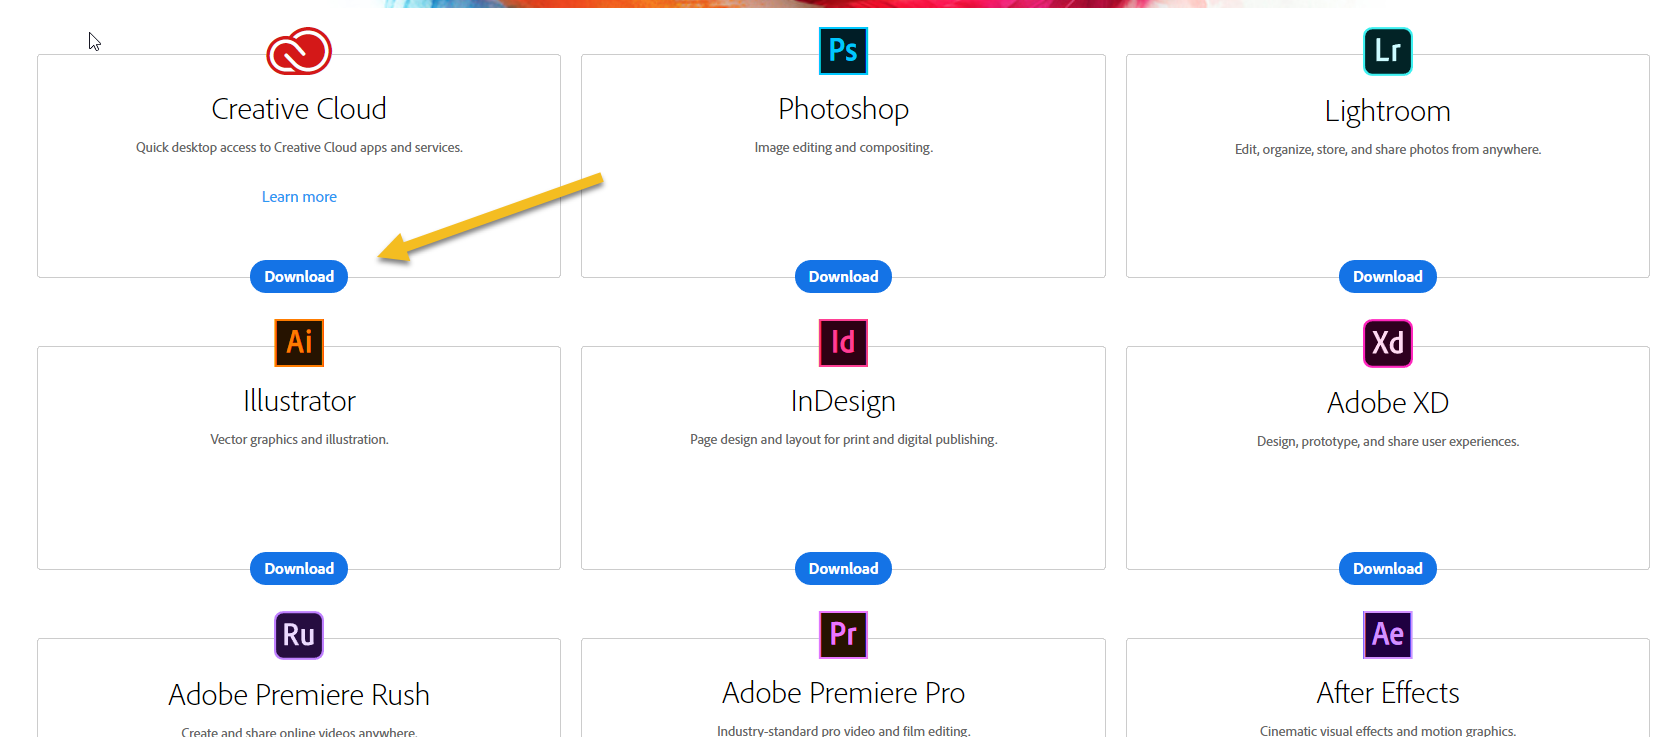Image resolution: width=1668 pixels, height=737 pixels.
Task: Click the After Effects Ae icon
Action: [1387, 635]
